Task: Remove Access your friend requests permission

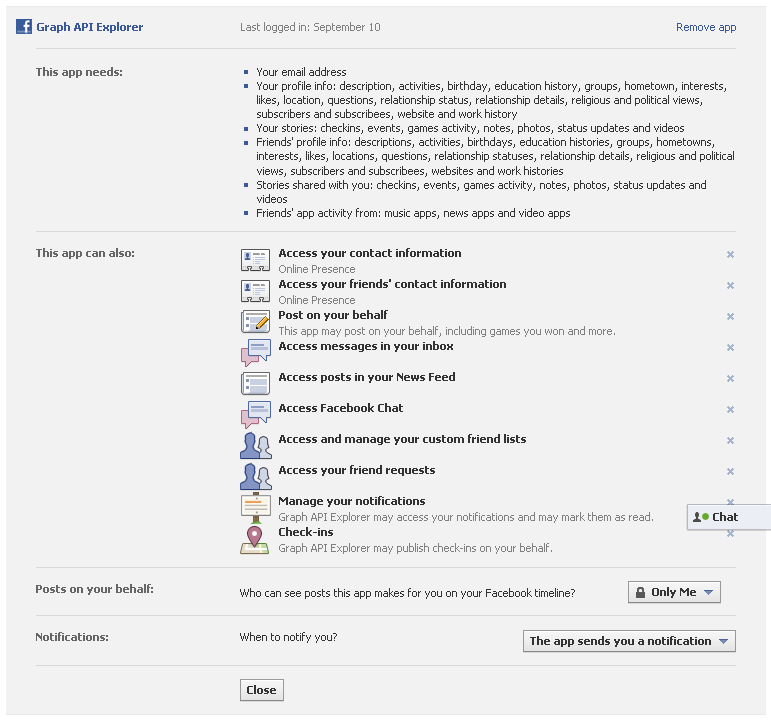Action: tap(730, 472)
